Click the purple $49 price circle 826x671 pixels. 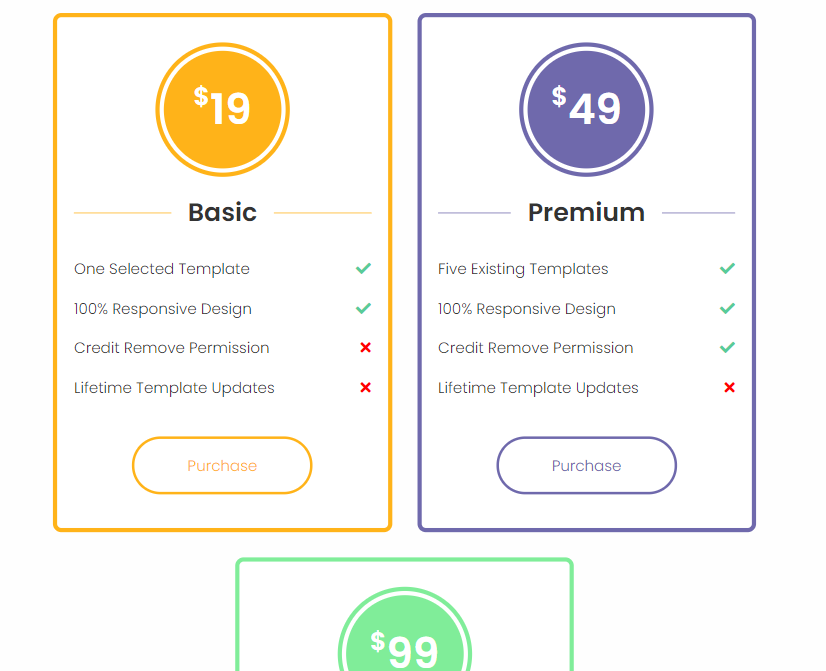tap(586, 110)
